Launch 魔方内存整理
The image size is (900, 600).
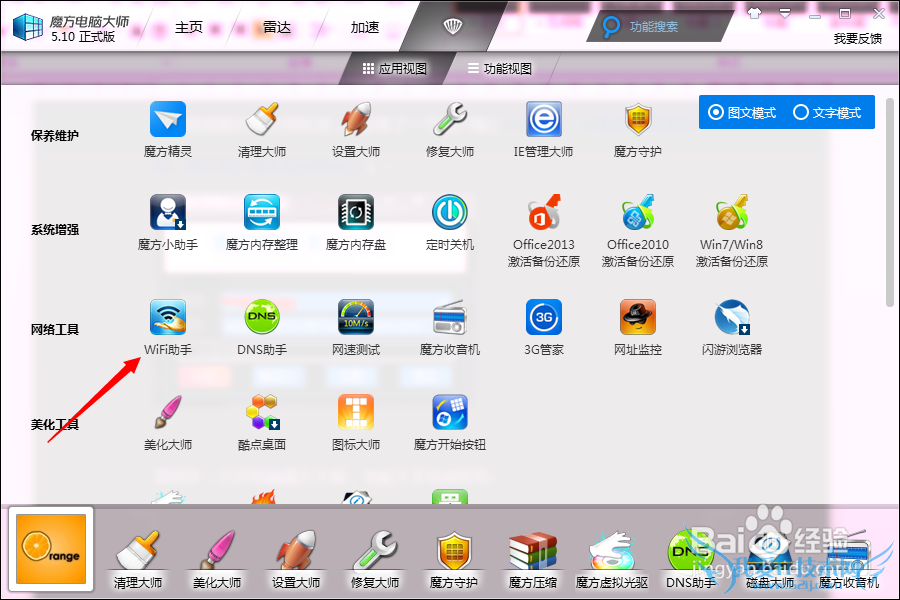click(262, 212)
